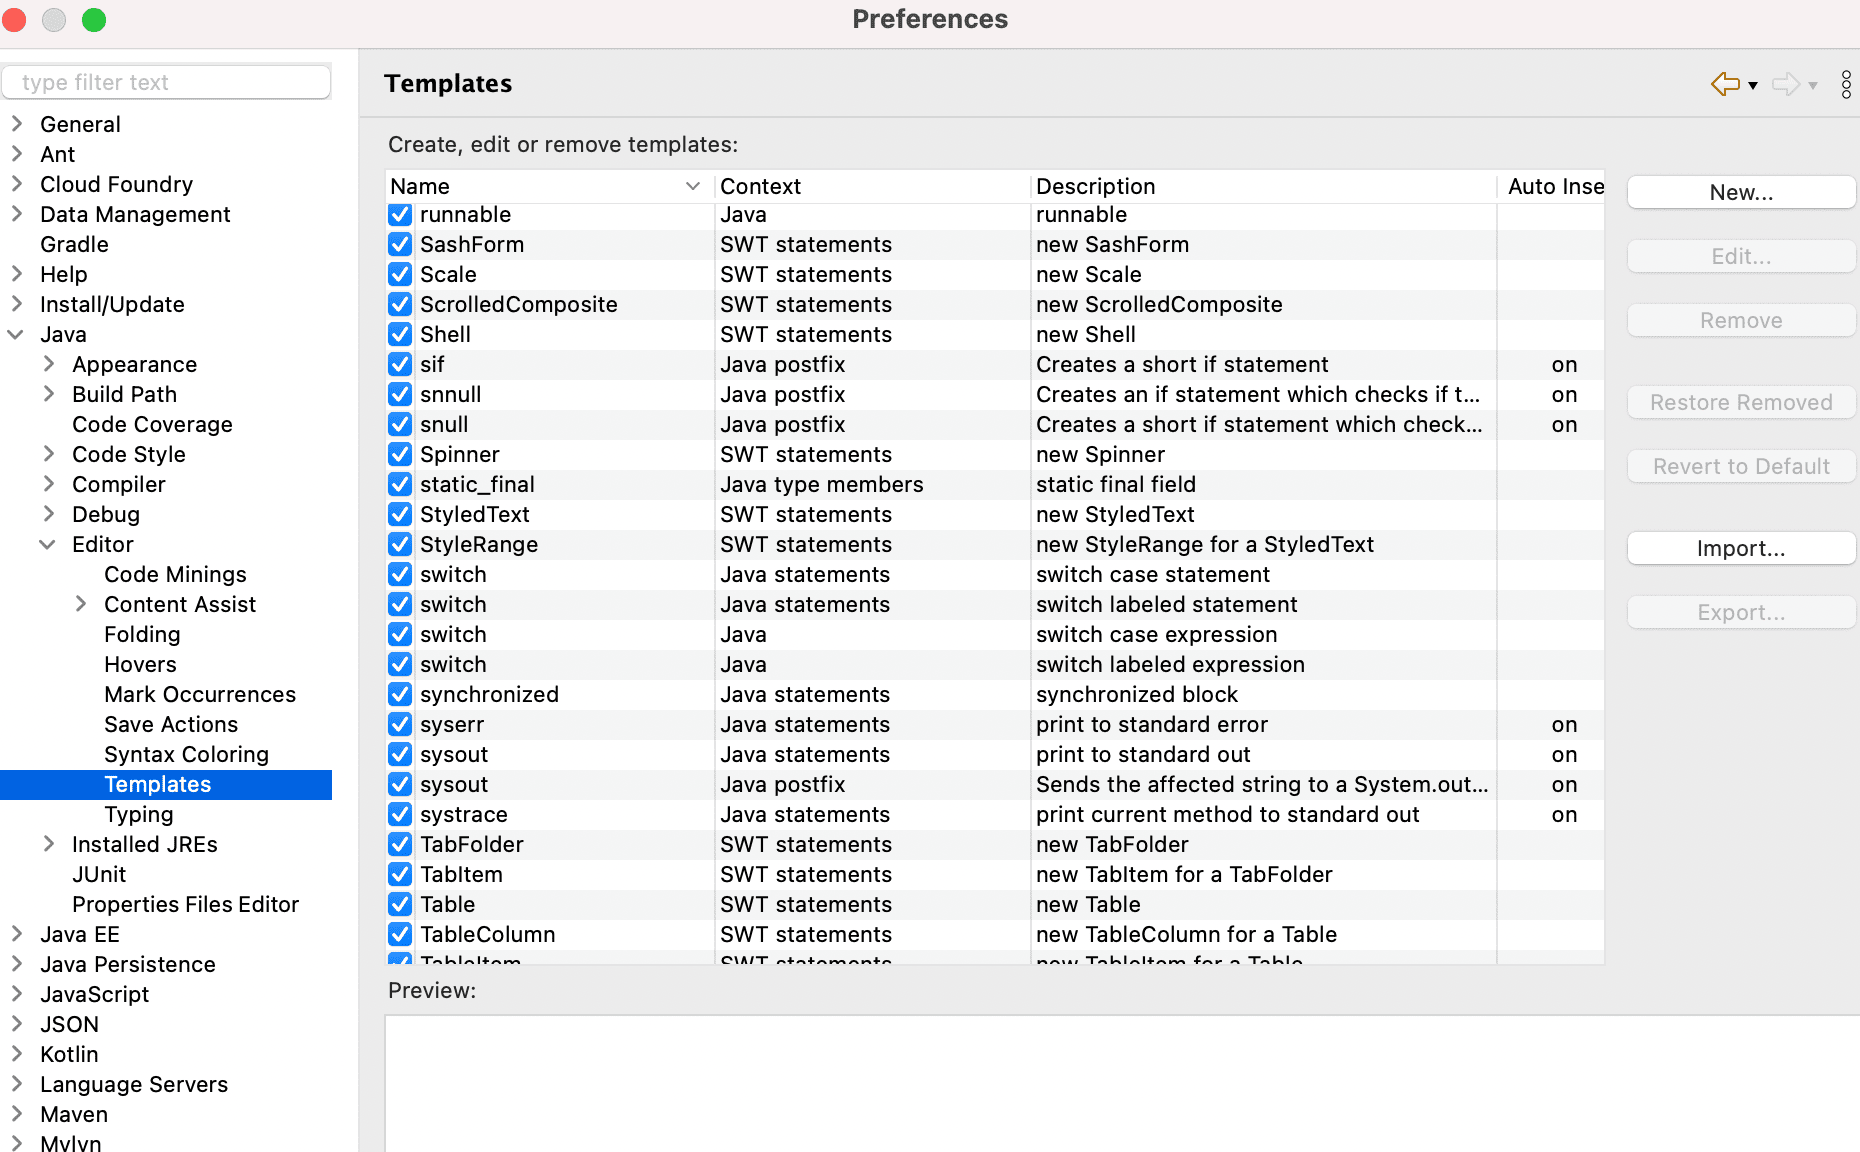Open Syntax Coloring preferences
Image resolution: width=1860 pixels, height=1152 pixels.
[186, 755]
